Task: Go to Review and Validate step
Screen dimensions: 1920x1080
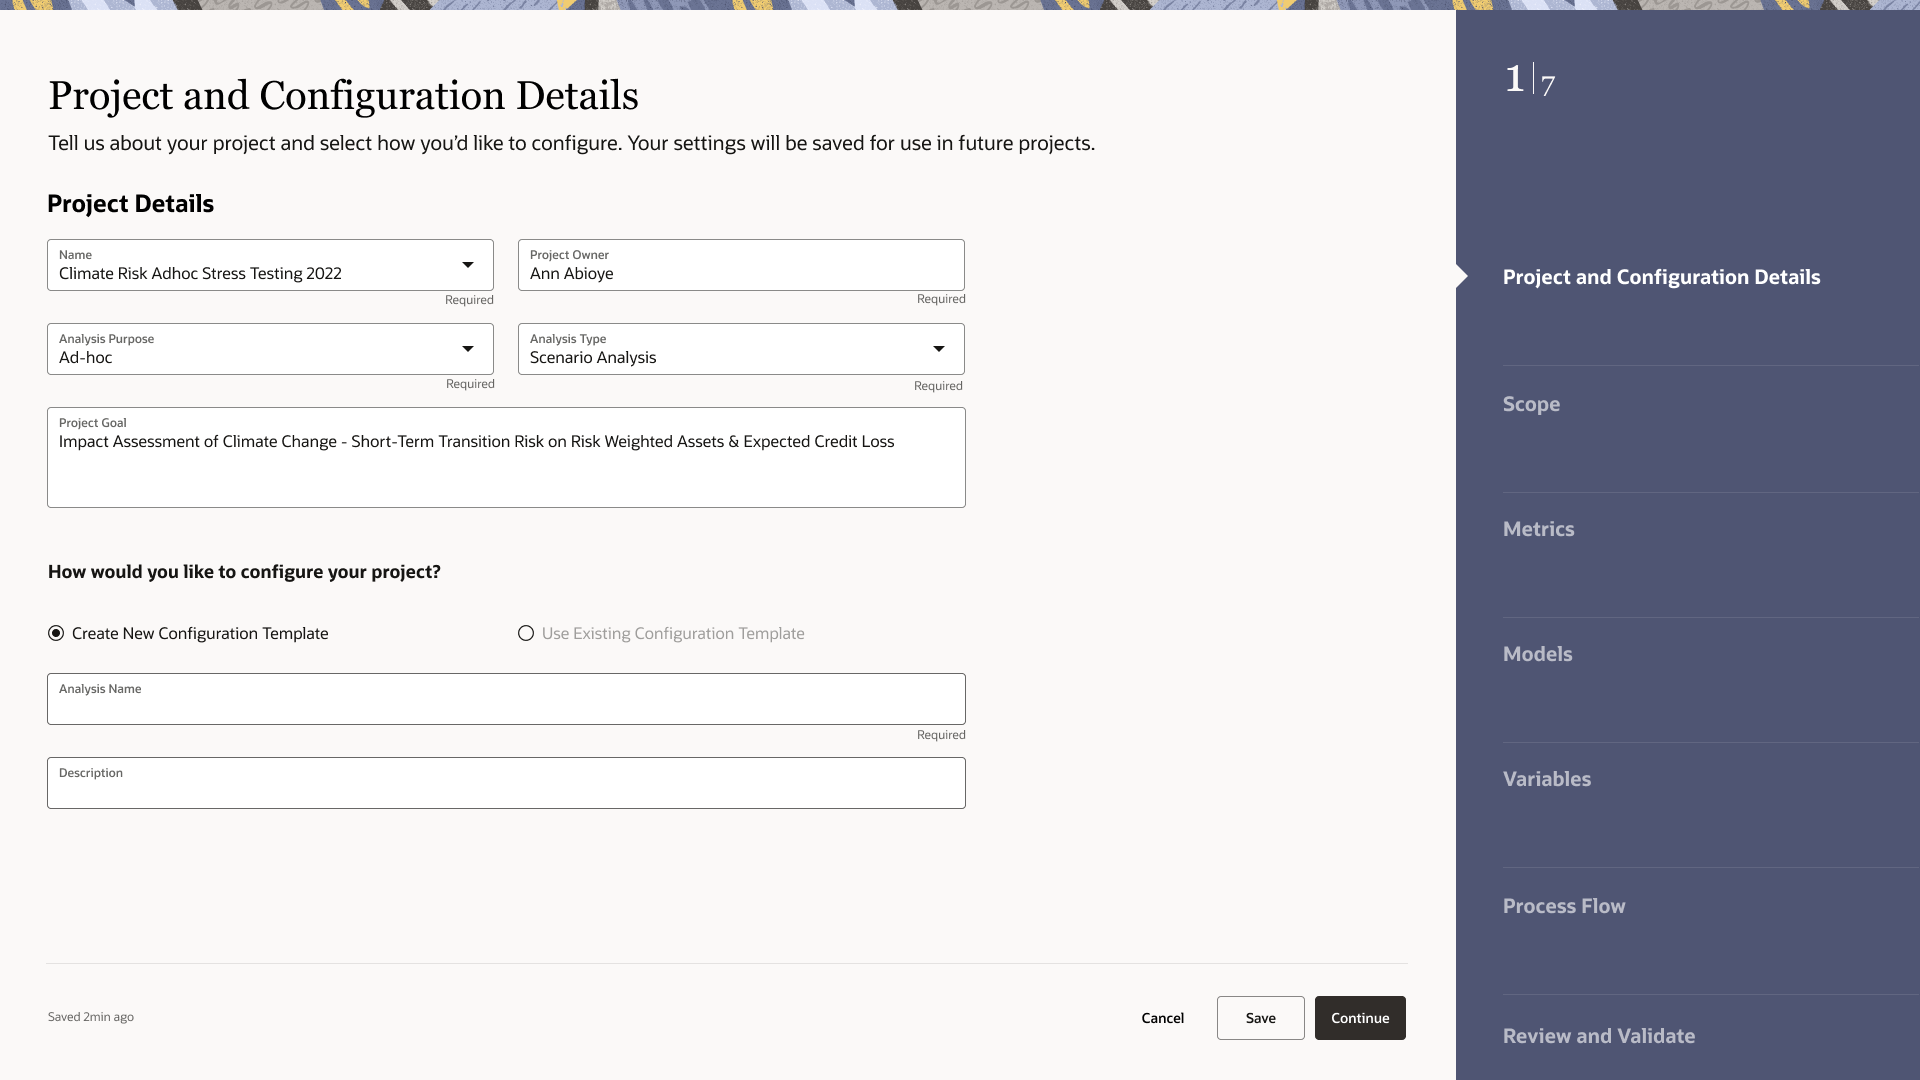Action: [x=1599, y=1036]
